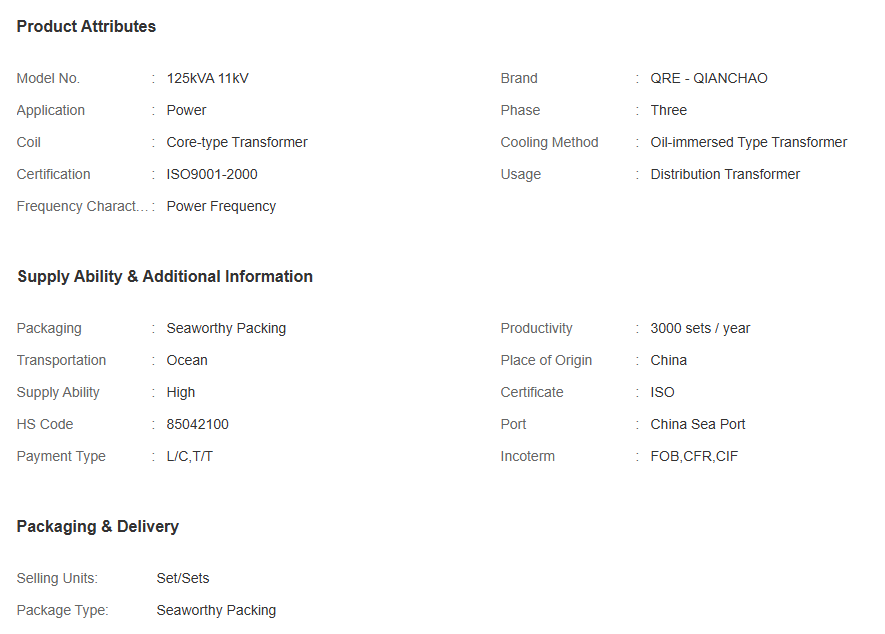
Task: Click the brand value QRE - QIANCHAO
Action: click(x=708, y=78)
